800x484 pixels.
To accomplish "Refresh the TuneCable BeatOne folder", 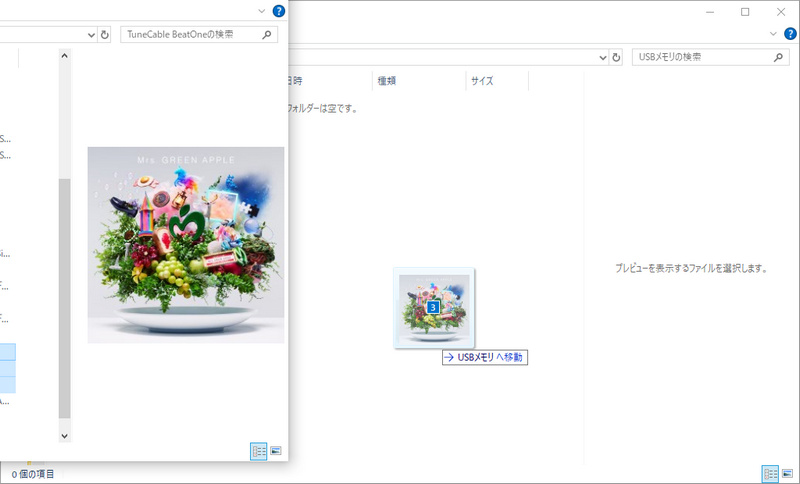I will point(105,35).
